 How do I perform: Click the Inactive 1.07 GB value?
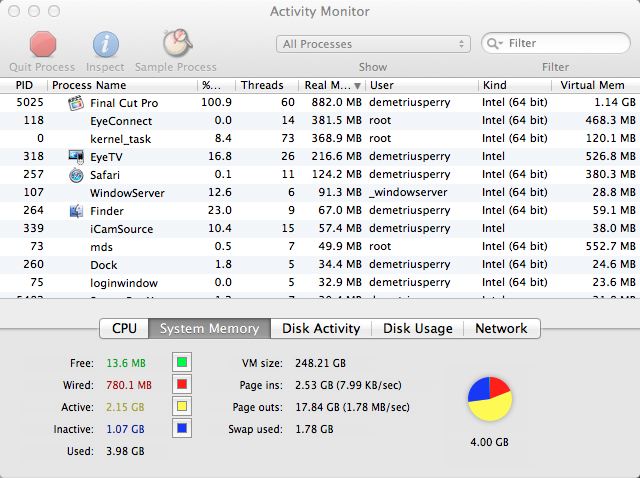point(125,429)
